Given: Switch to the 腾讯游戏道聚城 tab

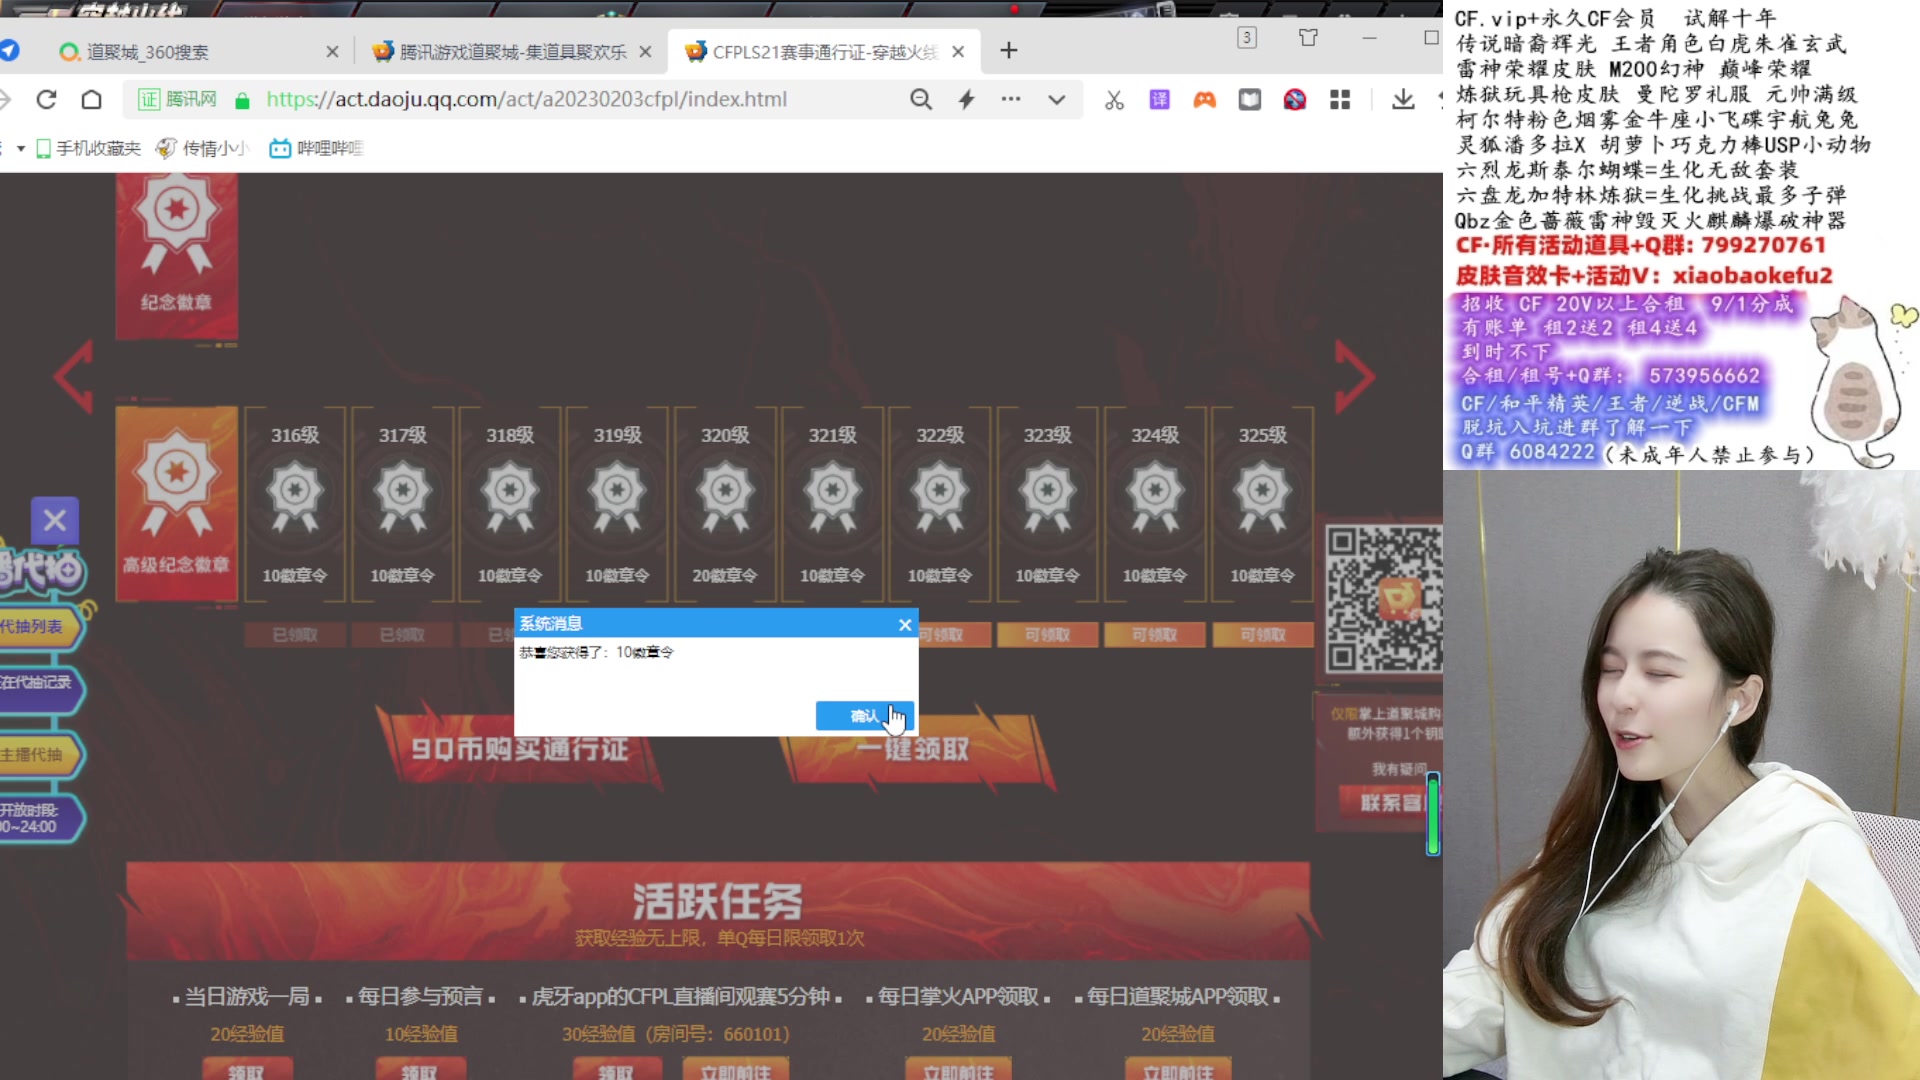Looking at the screenshot, I should (510, 51).
